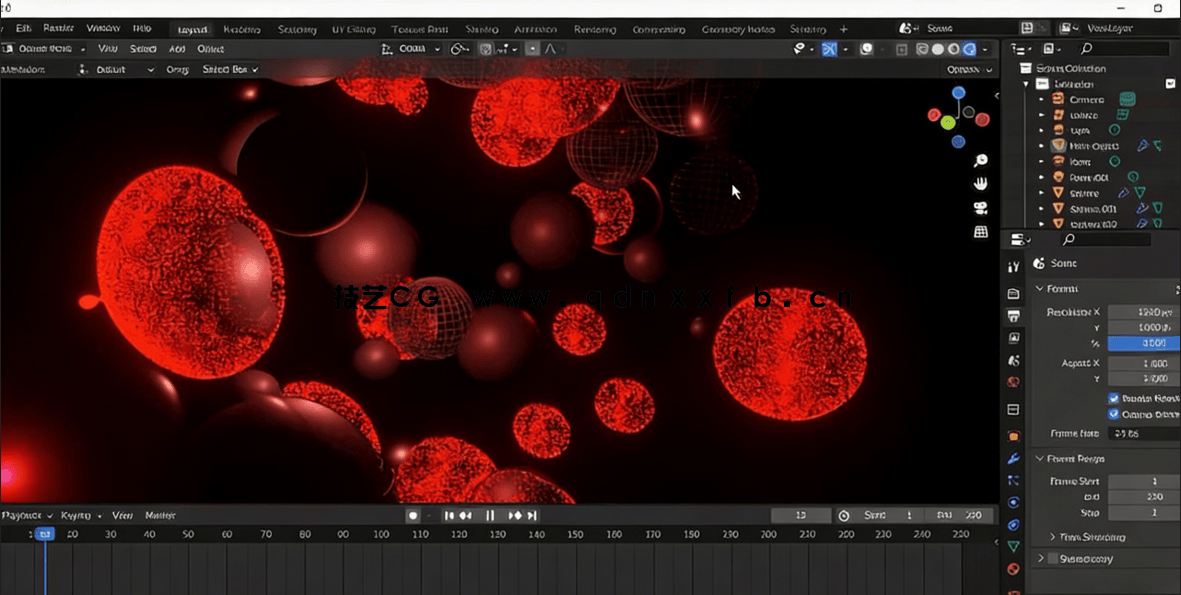The image size is (1181, 595).
Task: Select the hand pan view icon
Action: point(981,183)
